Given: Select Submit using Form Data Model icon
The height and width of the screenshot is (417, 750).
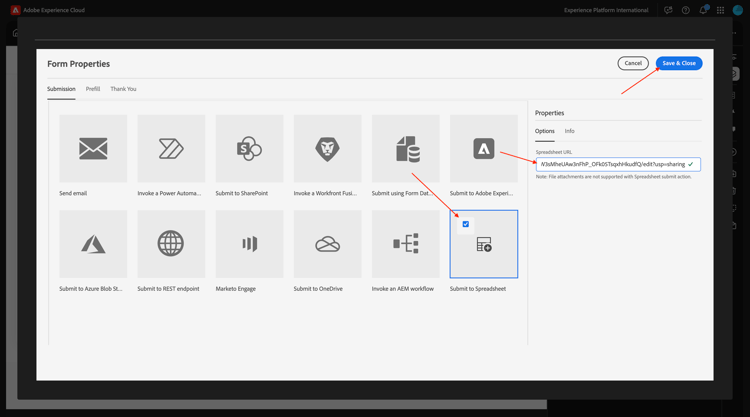Looking at the screenshot, I should [406, 148].
